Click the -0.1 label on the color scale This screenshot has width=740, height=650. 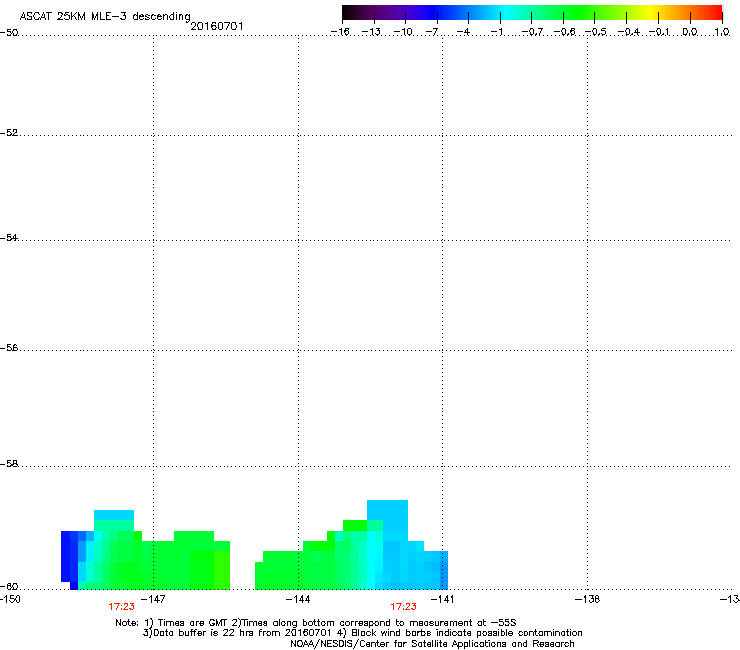pyautogui.click(x=659, y=32)
